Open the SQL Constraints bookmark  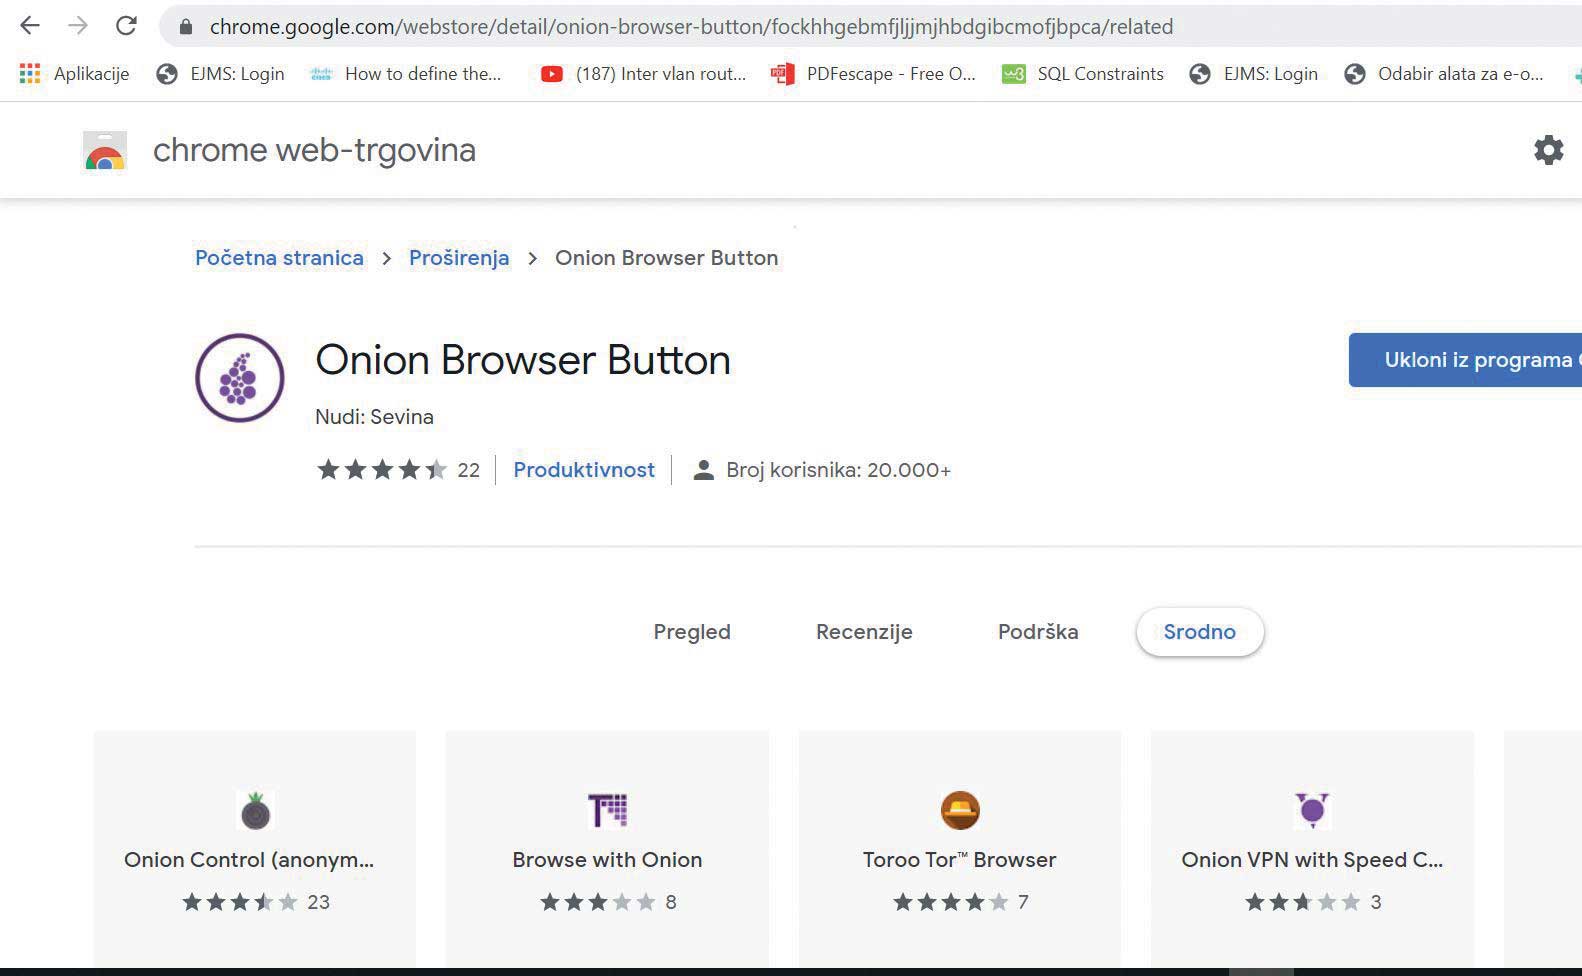pos(1083,74)
